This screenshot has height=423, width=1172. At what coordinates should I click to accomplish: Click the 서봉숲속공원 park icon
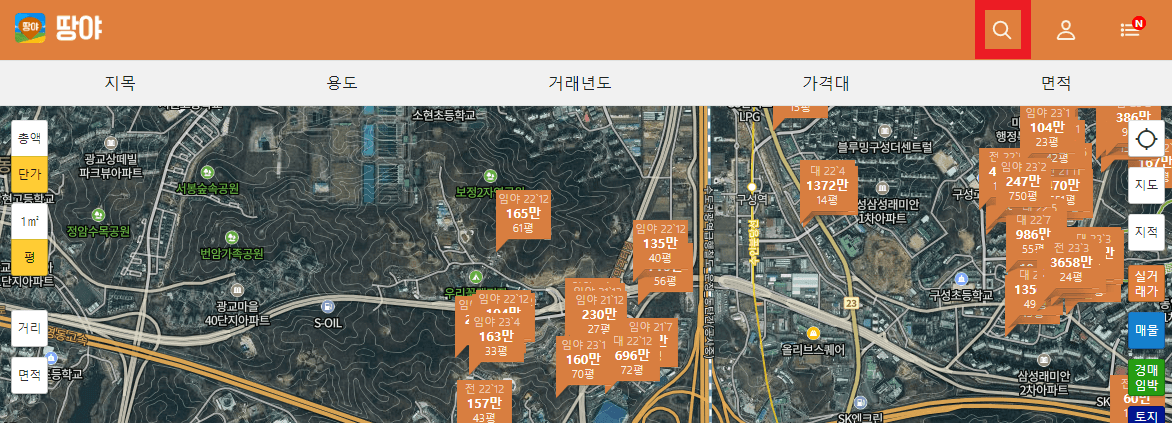pos(207,172)
